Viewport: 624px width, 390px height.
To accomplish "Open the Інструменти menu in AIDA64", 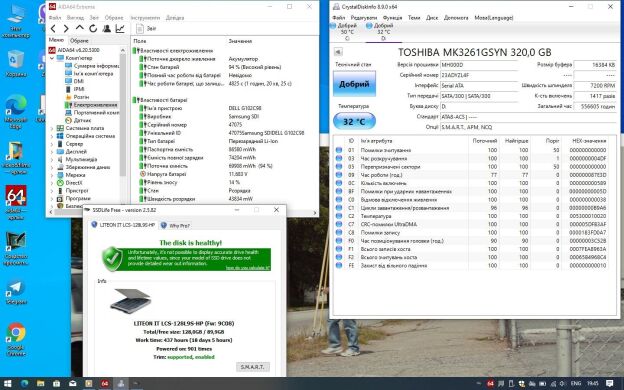I will [145, 18].
